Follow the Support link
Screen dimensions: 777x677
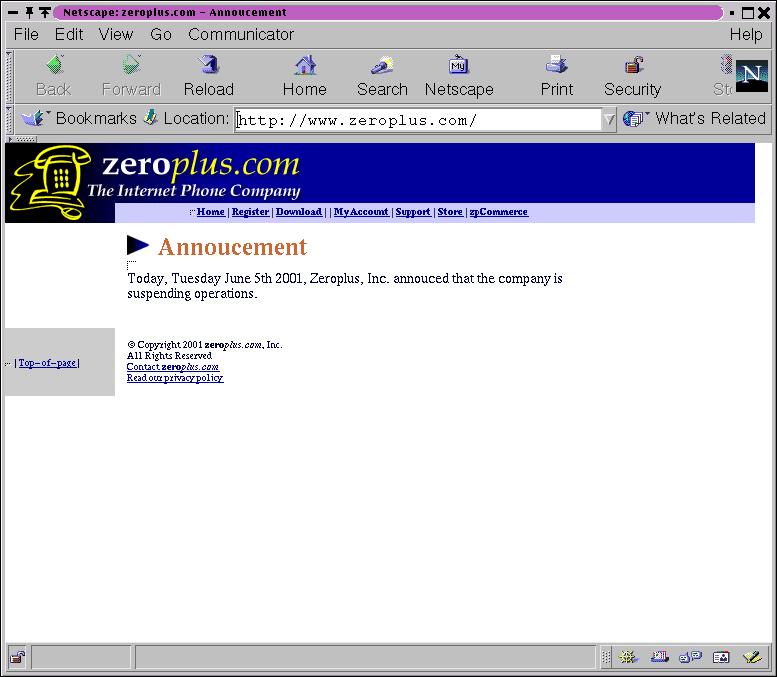413,212
